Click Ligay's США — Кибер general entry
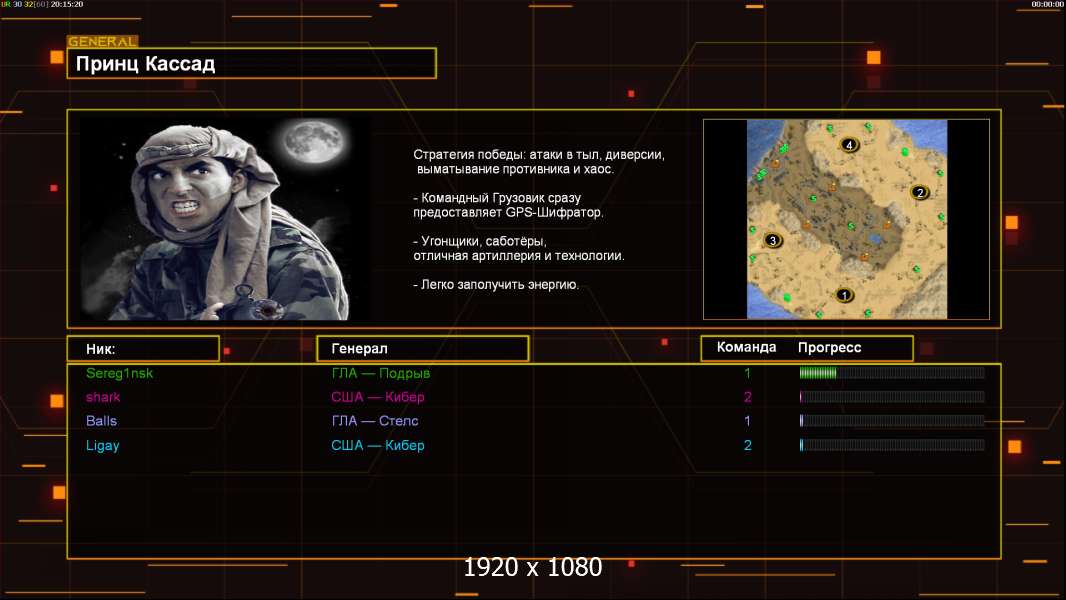Image resolution: width=1066 pixels, height=600 pixels. coord(378,445)
